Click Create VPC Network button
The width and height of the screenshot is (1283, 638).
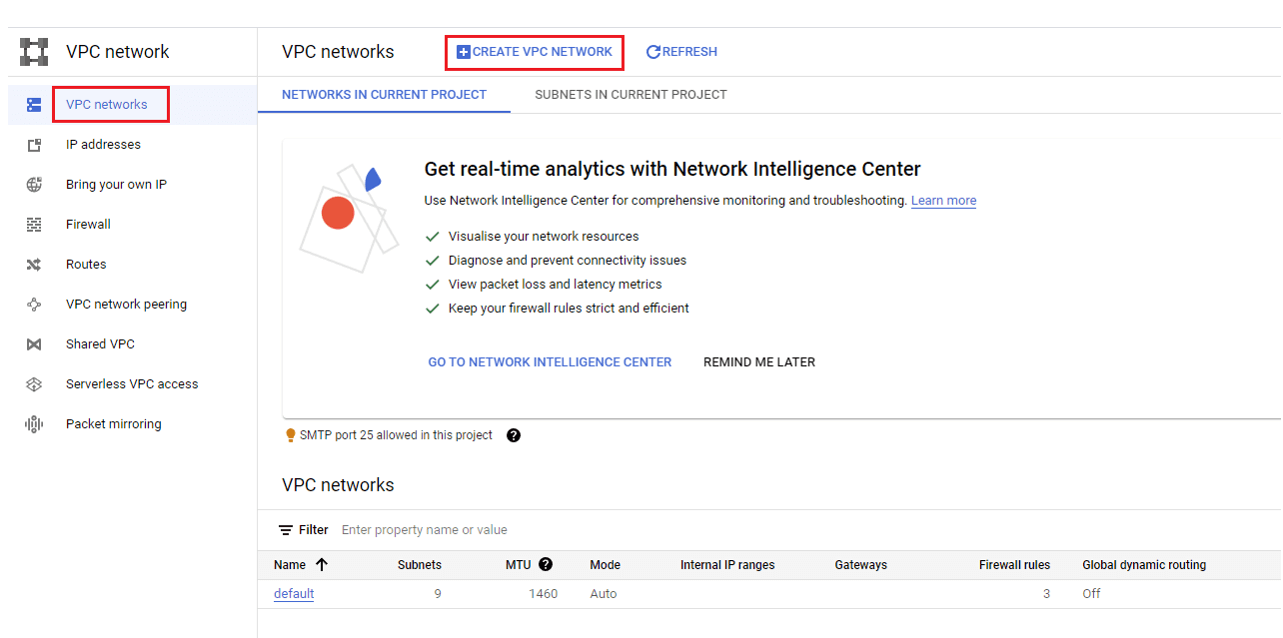pyautogui.click(x=535, y=52)
